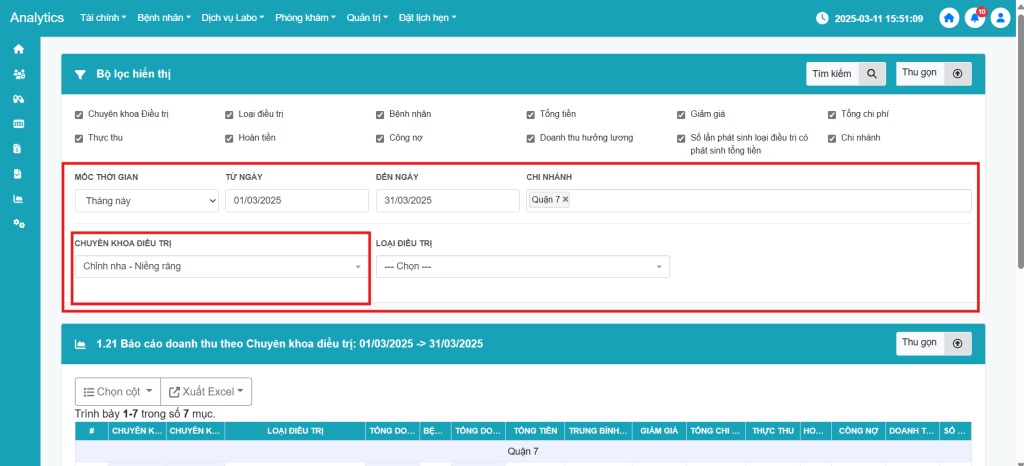
Task: Click the Xuất Excel export button
Action: [208, 392]
